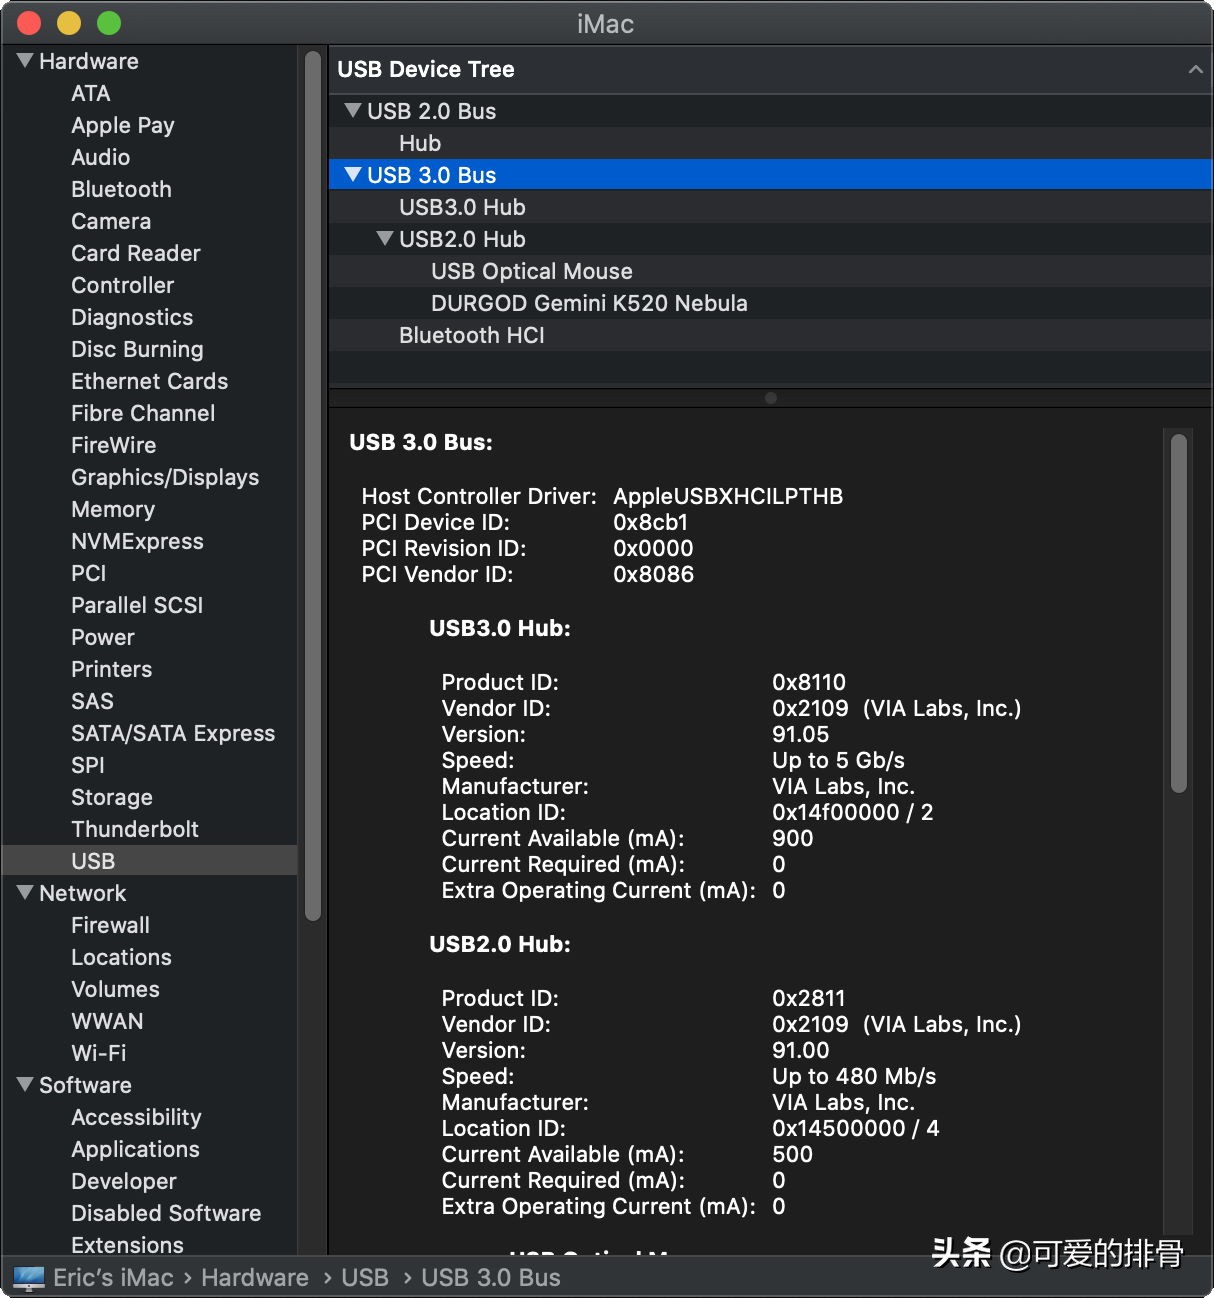Collapse the Software section triangle
The width and height of the screenshot is (1214, 1298).
26,1084
